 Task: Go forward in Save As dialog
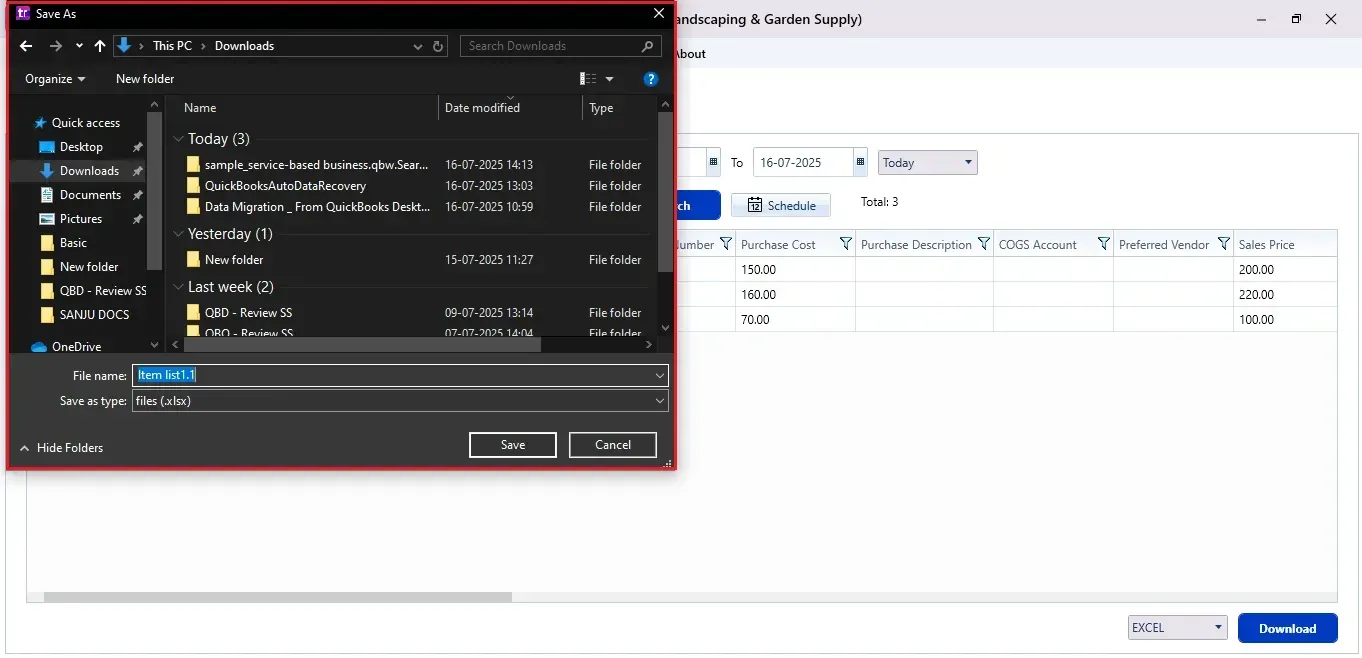click(55, 46)
